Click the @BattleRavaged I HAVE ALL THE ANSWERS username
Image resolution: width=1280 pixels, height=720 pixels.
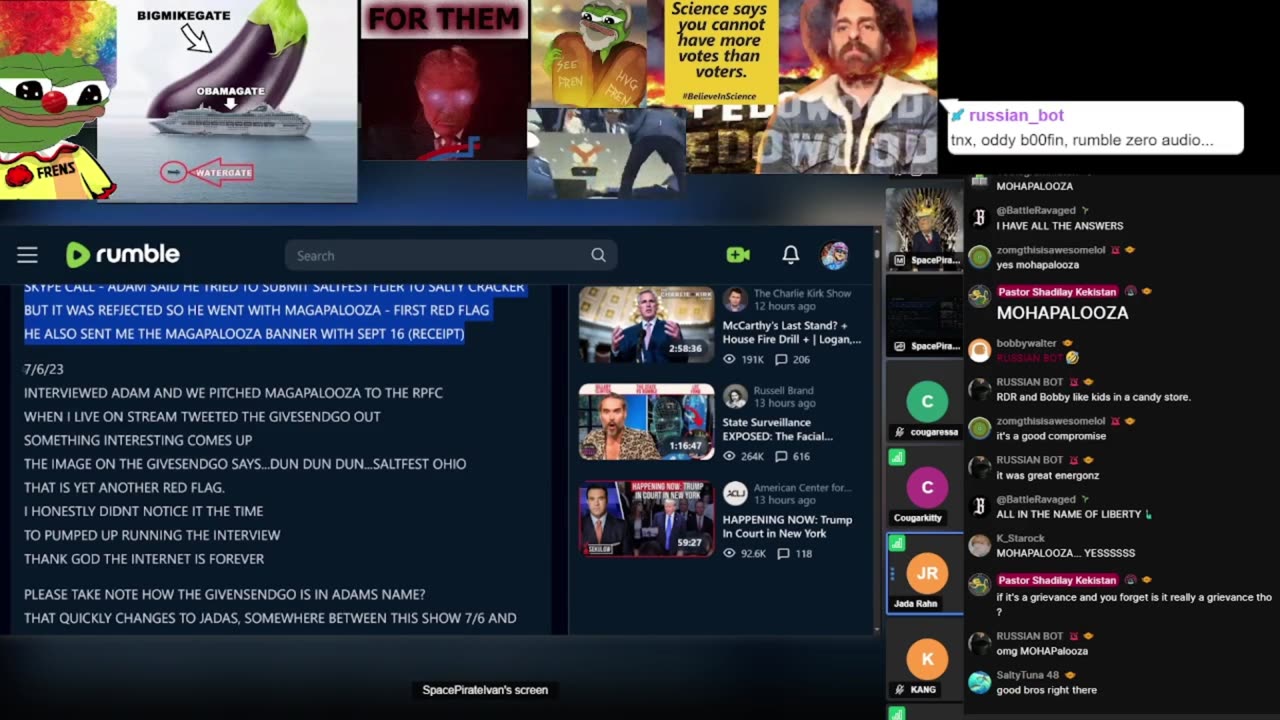point(1036,211)
